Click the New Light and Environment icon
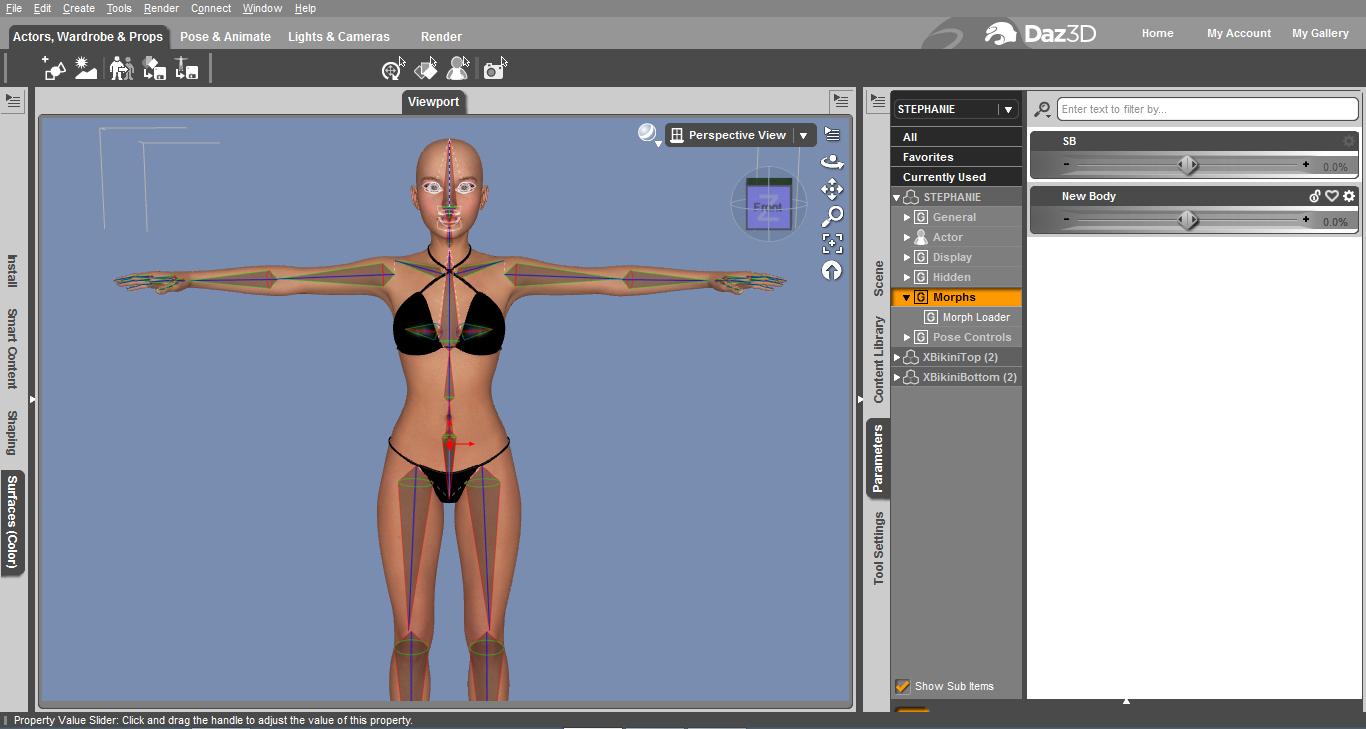Image resolution: width=1366 pixels, height=729 pixels. 86,68
